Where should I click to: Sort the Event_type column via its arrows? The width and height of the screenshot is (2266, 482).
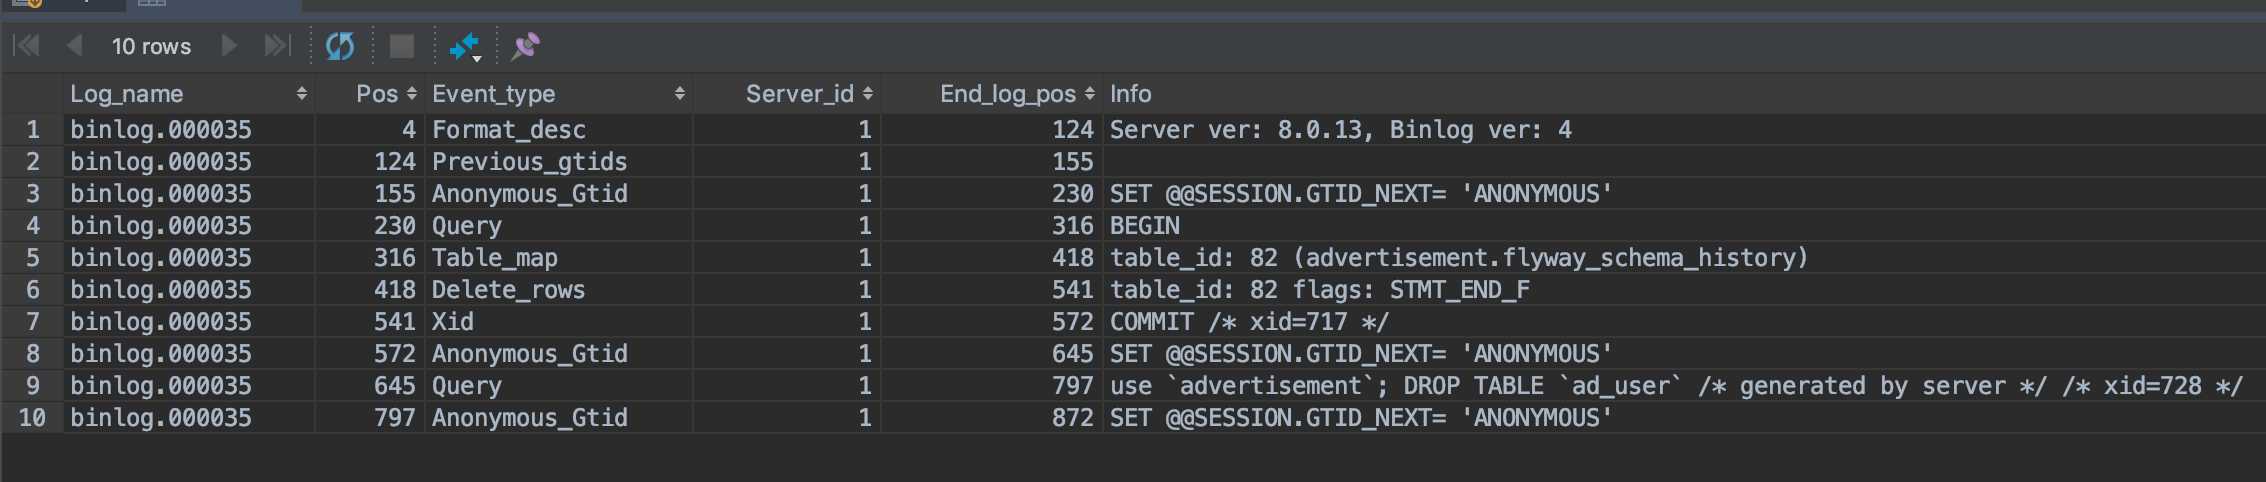(680, 94)
